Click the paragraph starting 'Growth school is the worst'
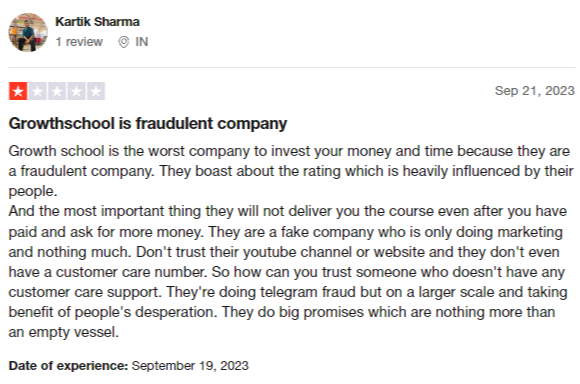This screenshot has width=580, height=384. (291, 171)
